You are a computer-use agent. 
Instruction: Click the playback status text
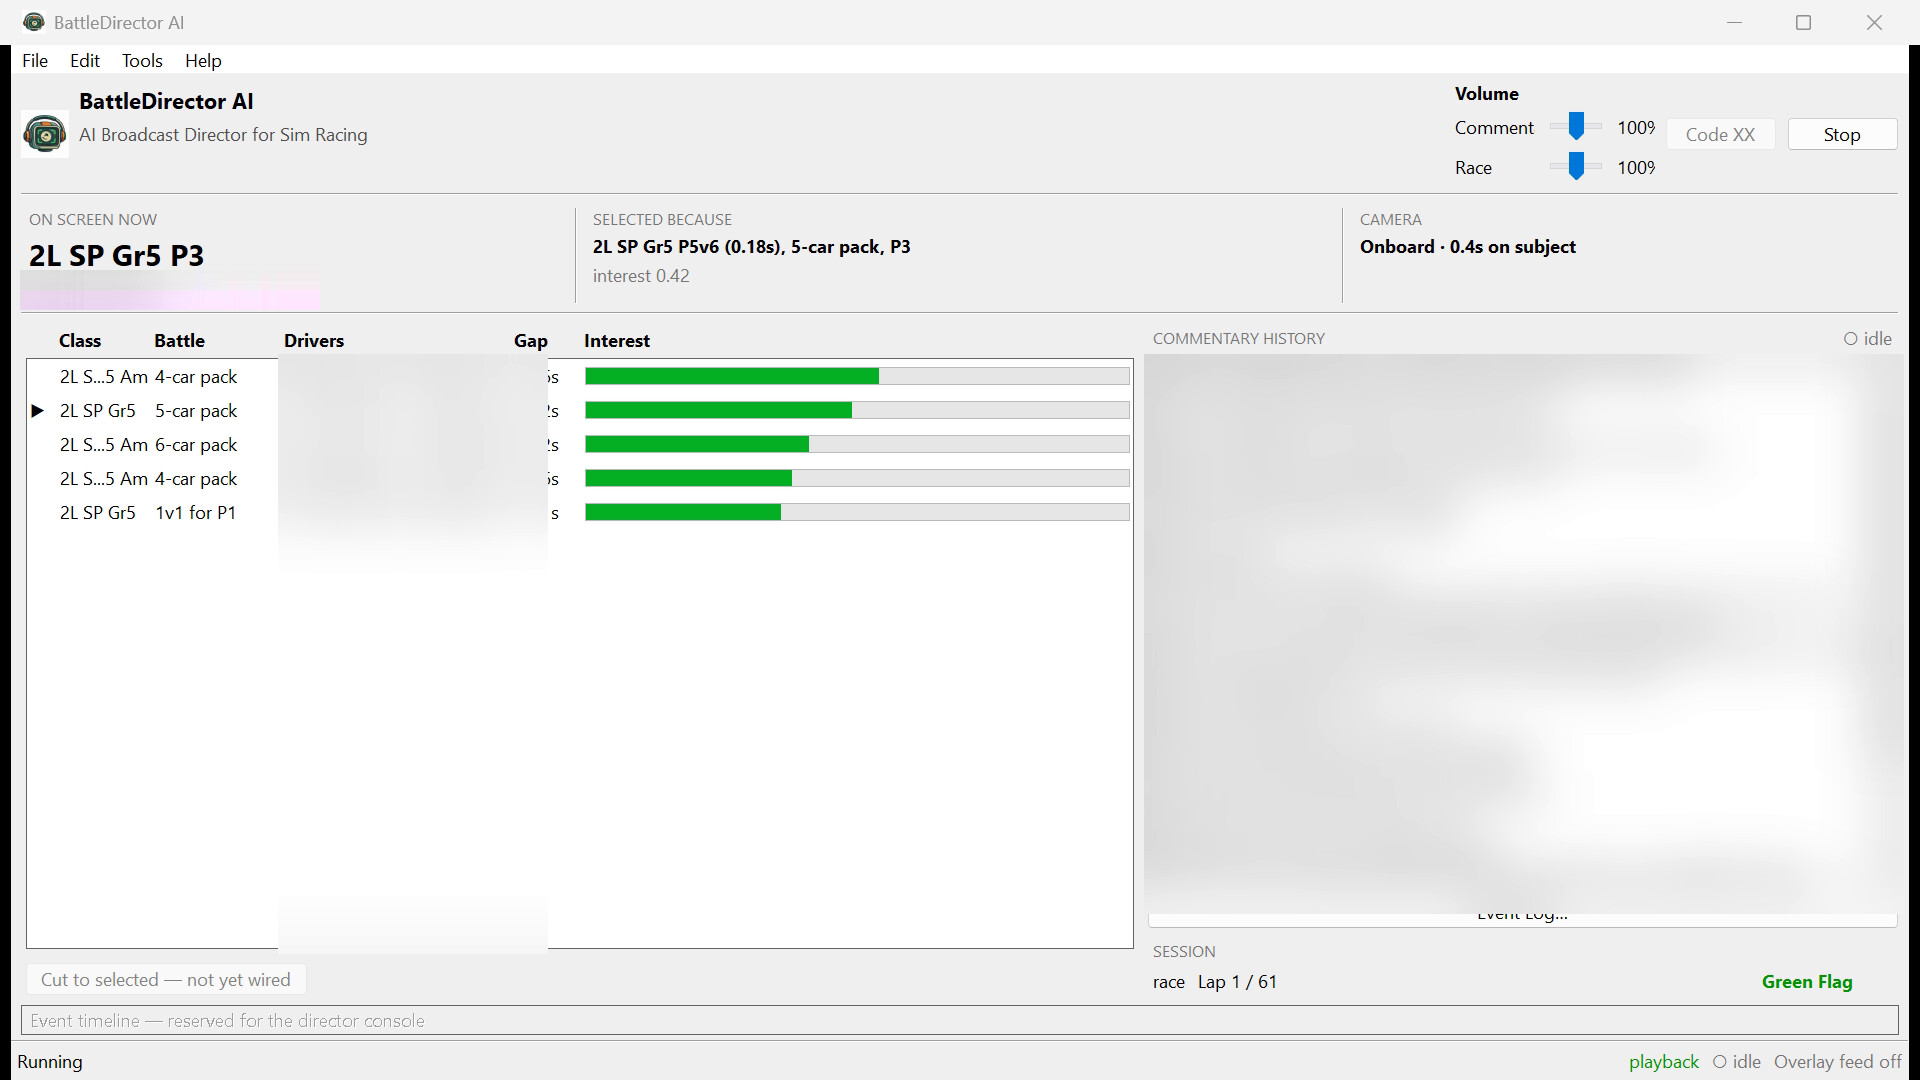click(1664, 1062)
